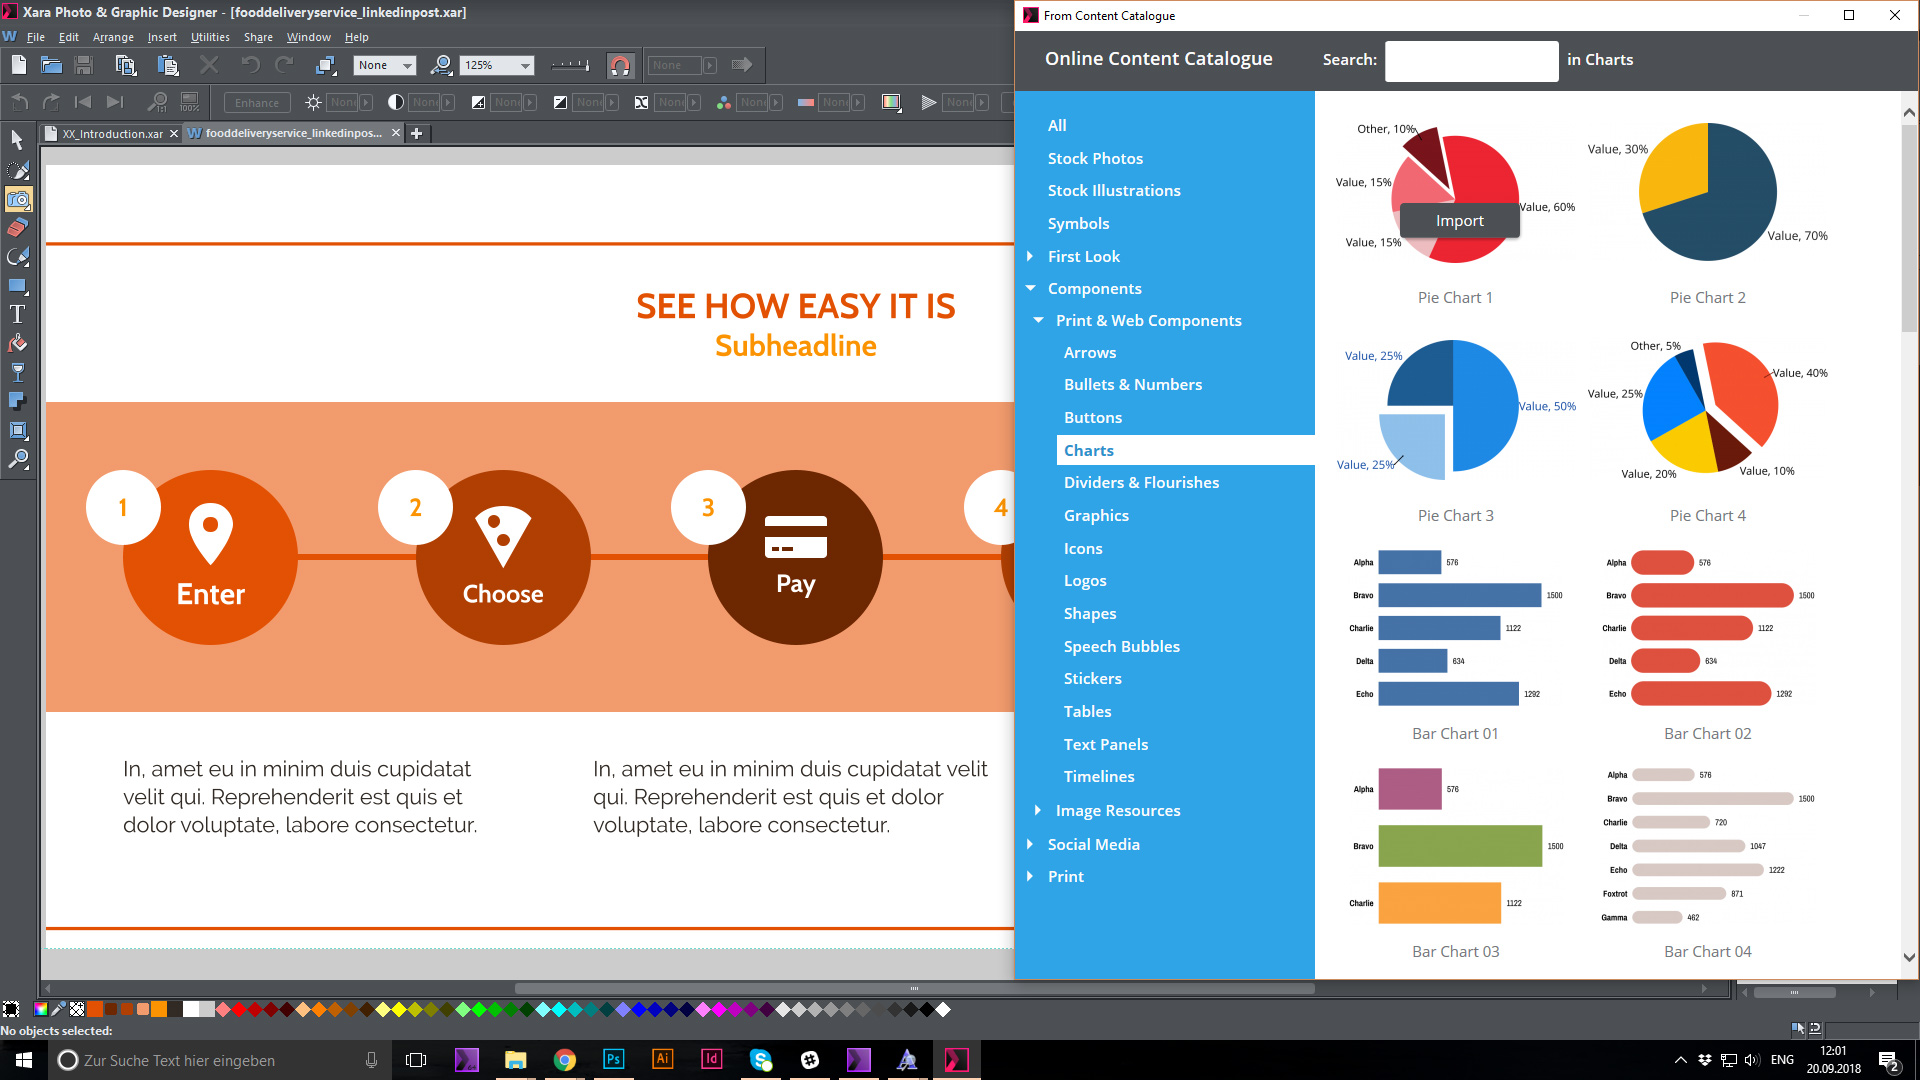1920x1080 pixels.
Task: Select the Rectangle tool
Action: 17,285
